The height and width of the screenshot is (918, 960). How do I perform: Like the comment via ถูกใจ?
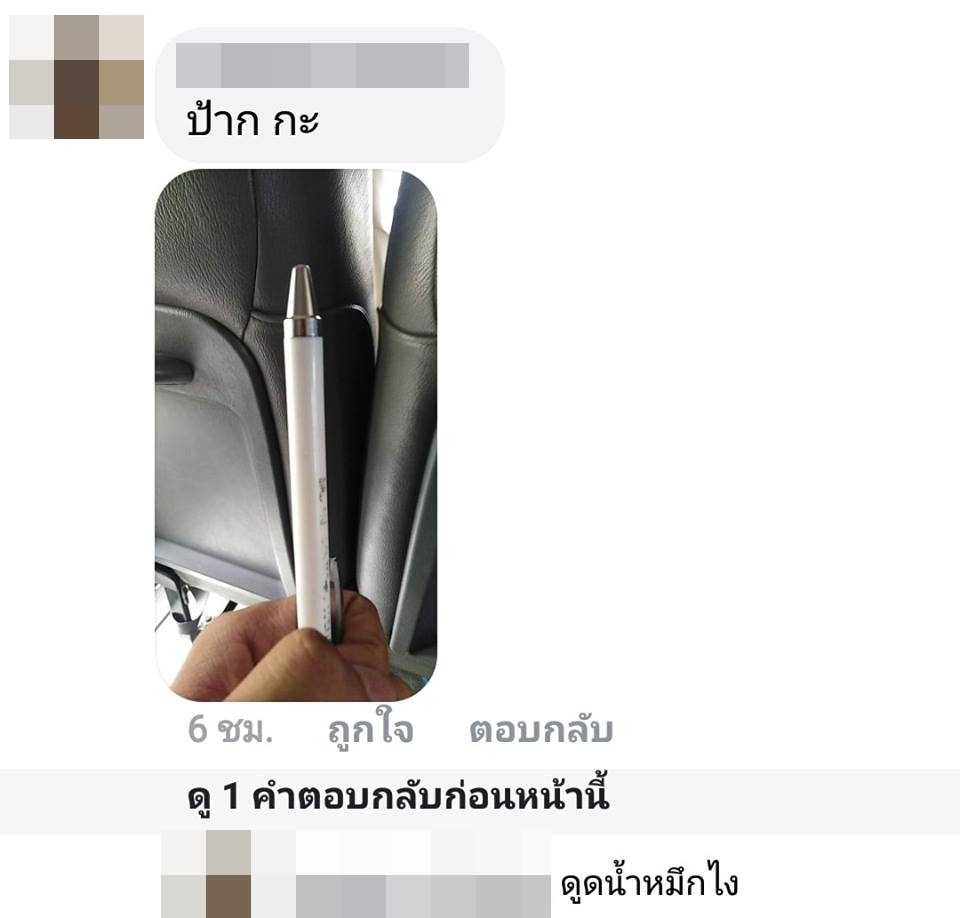371,729
